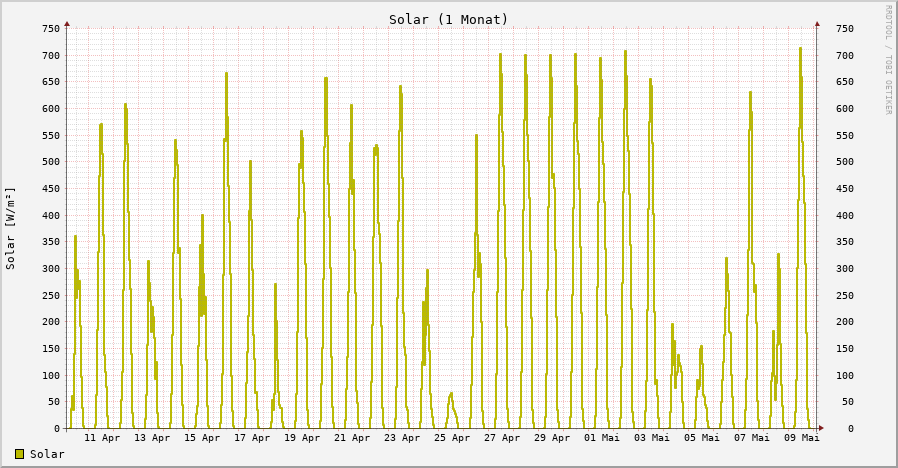Image resolution: width=898 pixels, height=468 pixels.
Task: Click the left y-axis value '250'
Action: 51,296
